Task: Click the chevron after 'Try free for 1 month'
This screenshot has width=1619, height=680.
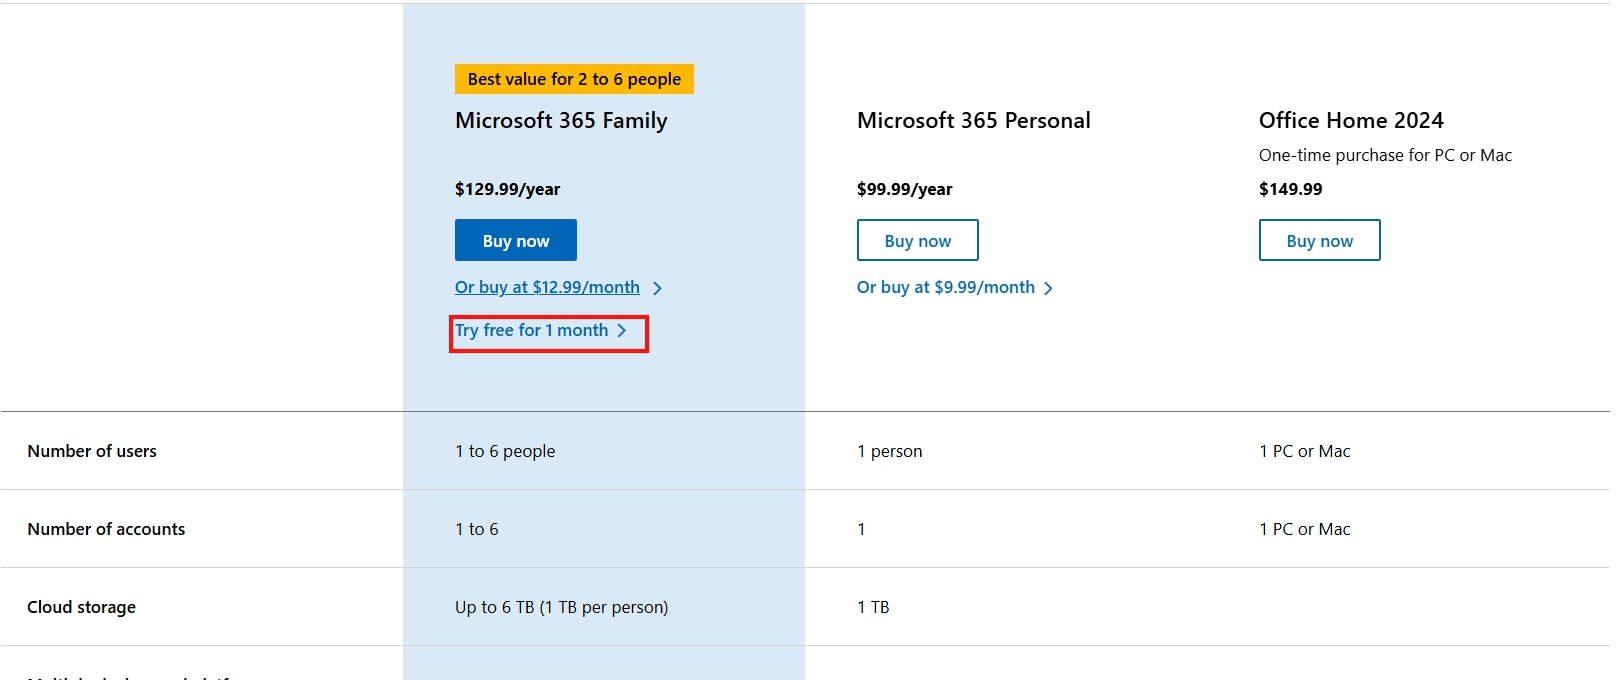Action: 622,330
